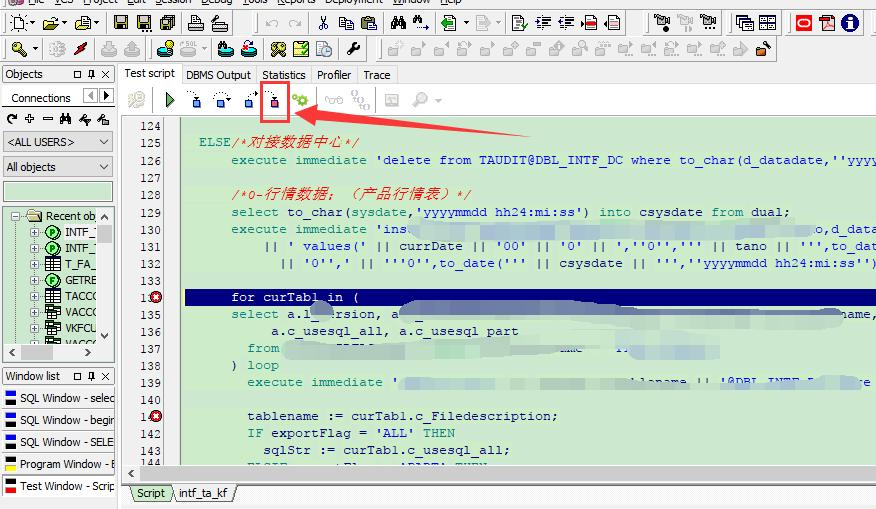
Task: Select the Test script tab
Action: [149, 74]
